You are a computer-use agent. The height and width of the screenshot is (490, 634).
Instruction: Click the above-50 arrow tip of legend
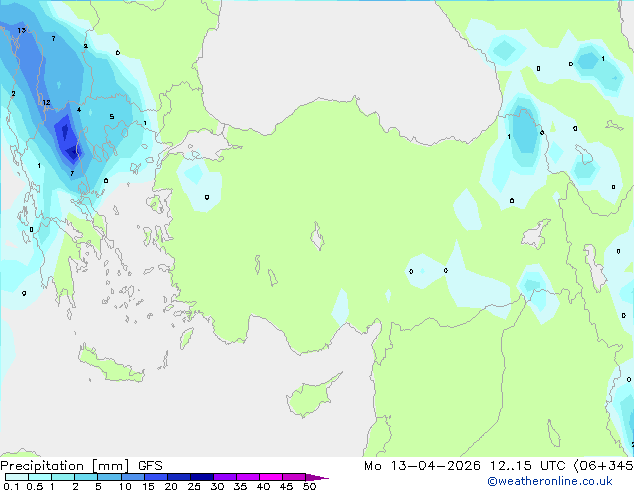point(317,477)
